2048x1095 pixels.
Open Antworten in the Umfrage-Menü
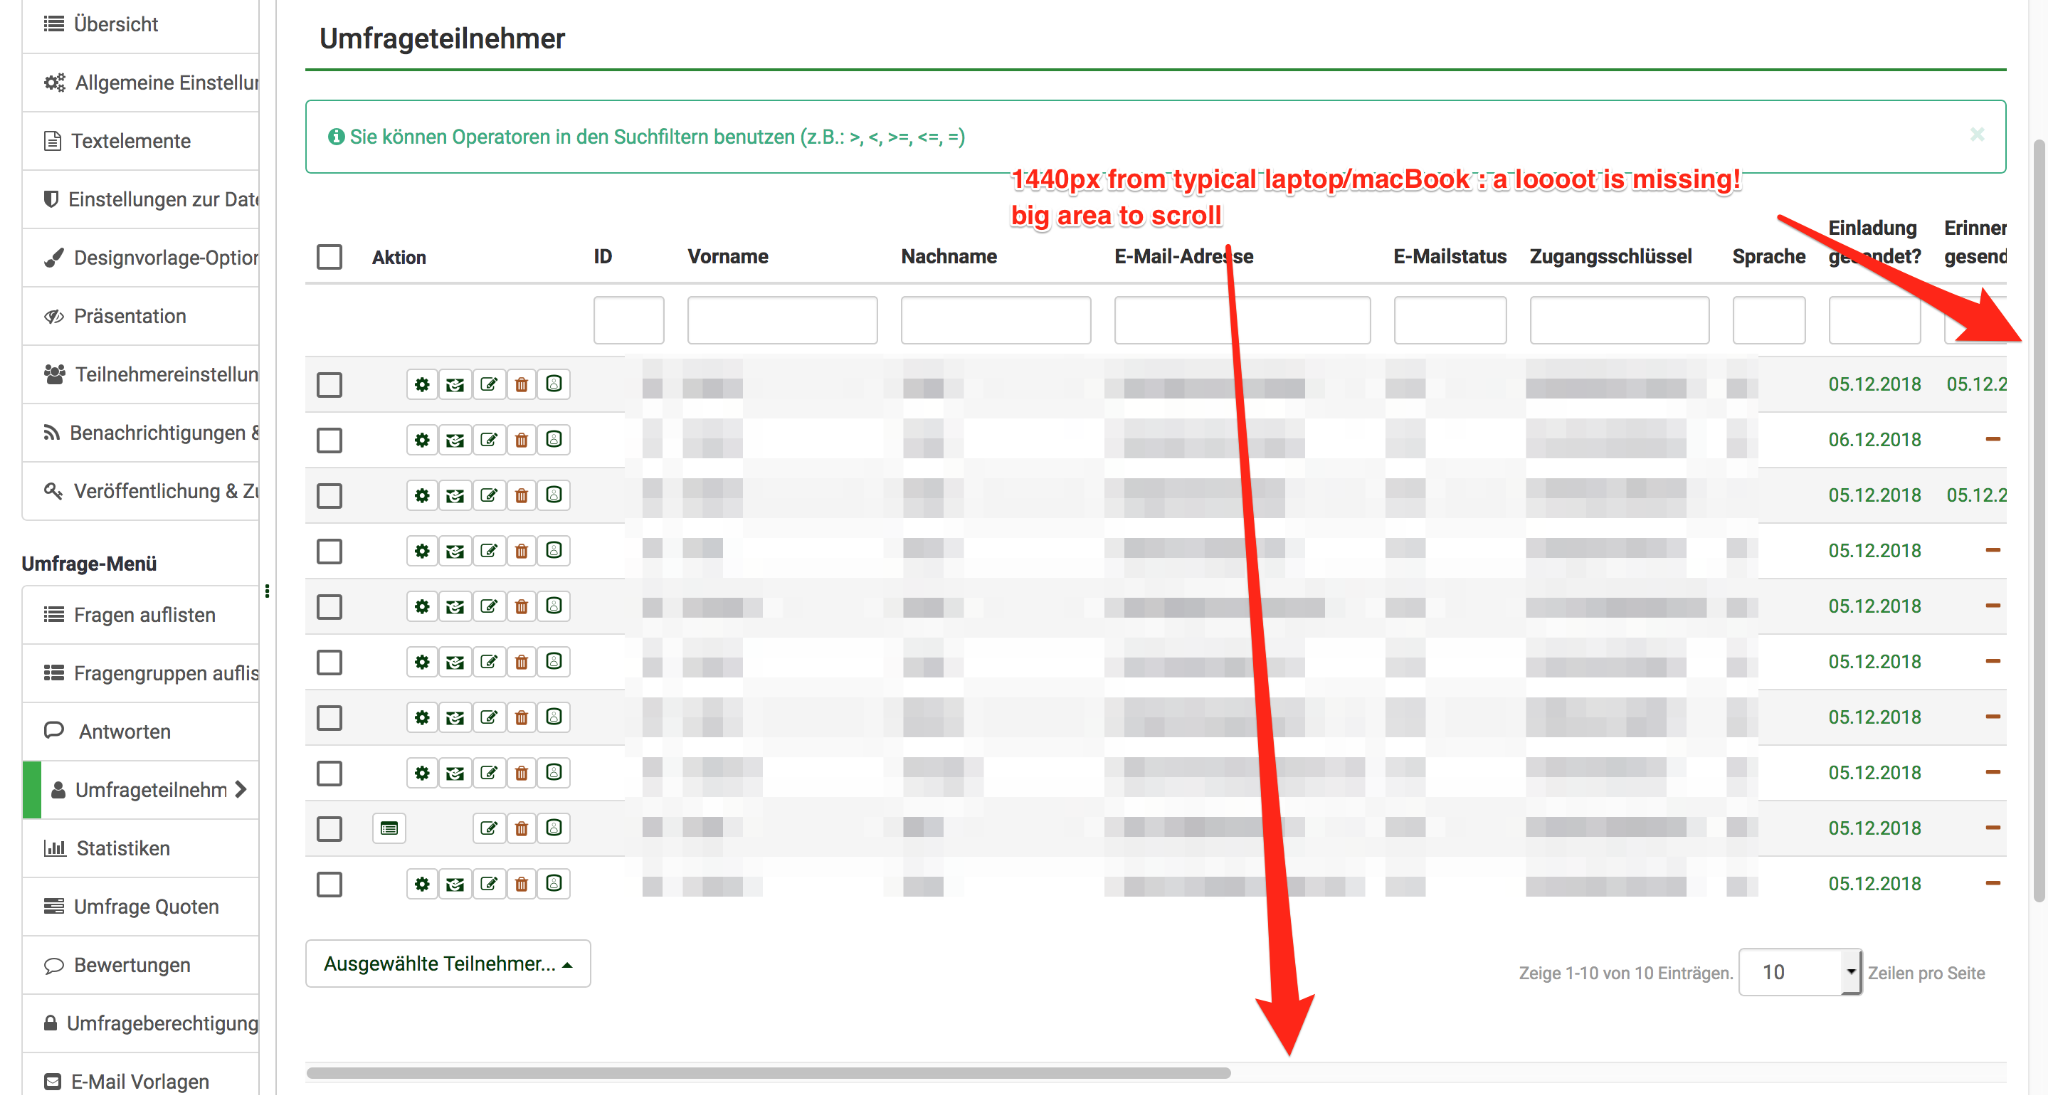[140, 732]
